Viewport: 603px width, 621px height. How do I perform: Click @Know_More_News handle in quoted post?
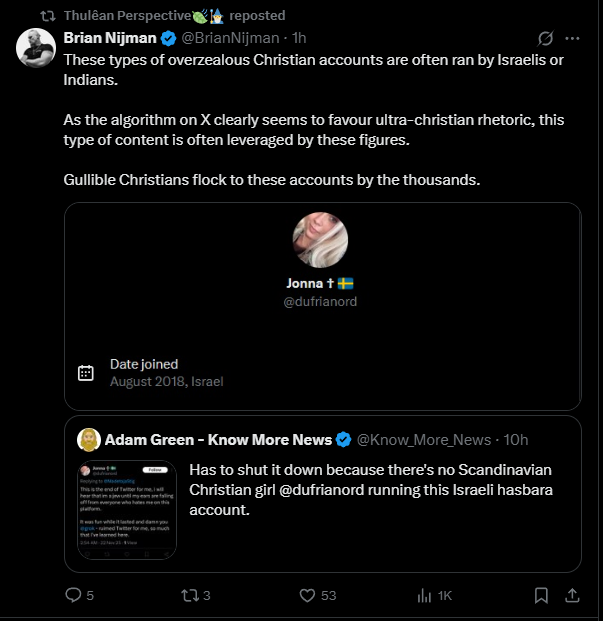click(424, 440)
